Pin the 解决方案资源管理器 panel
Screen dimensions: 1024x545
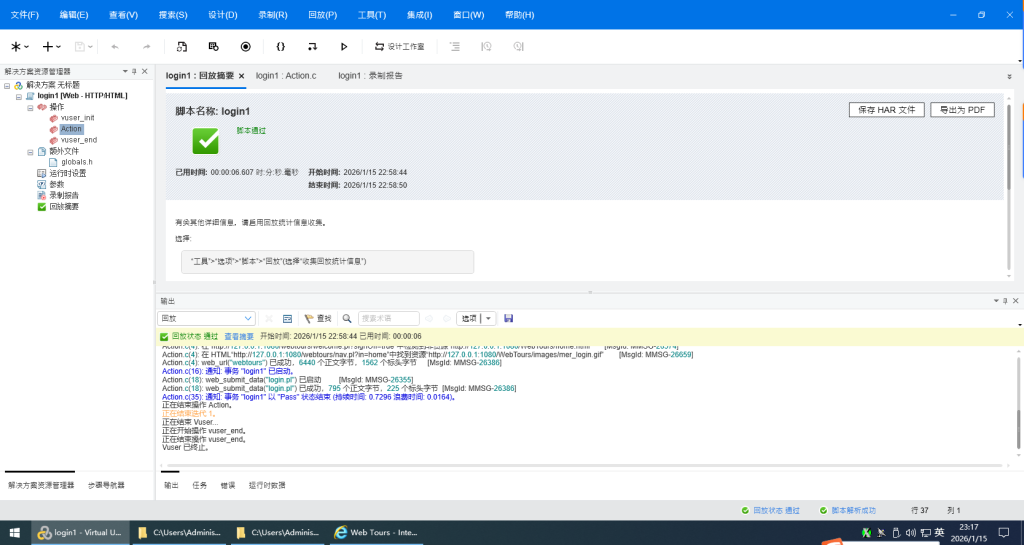[x=134, y=71]
